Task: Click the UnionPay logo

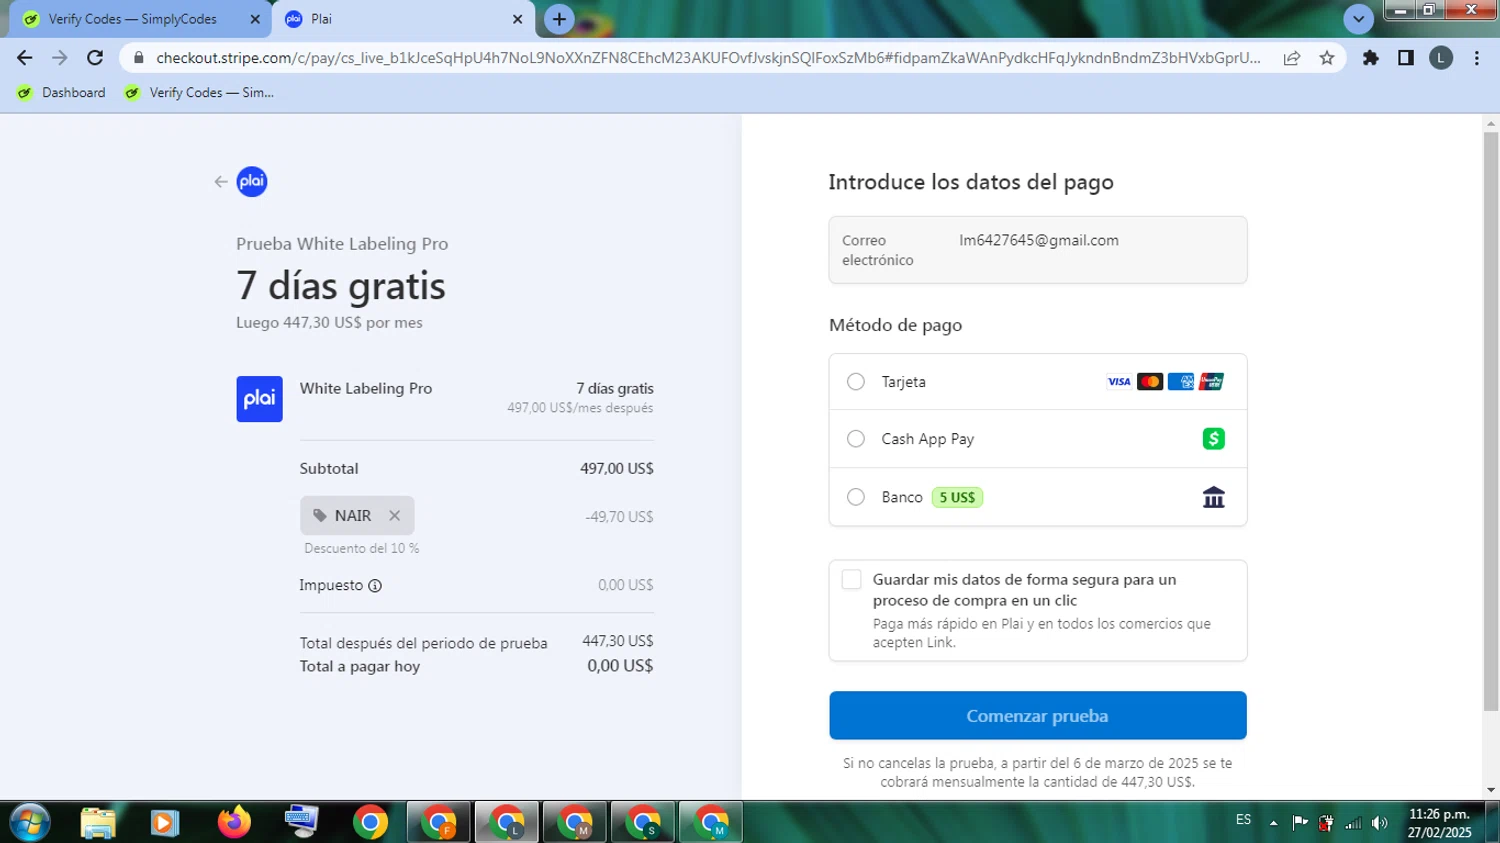Action: [1211, 382]
